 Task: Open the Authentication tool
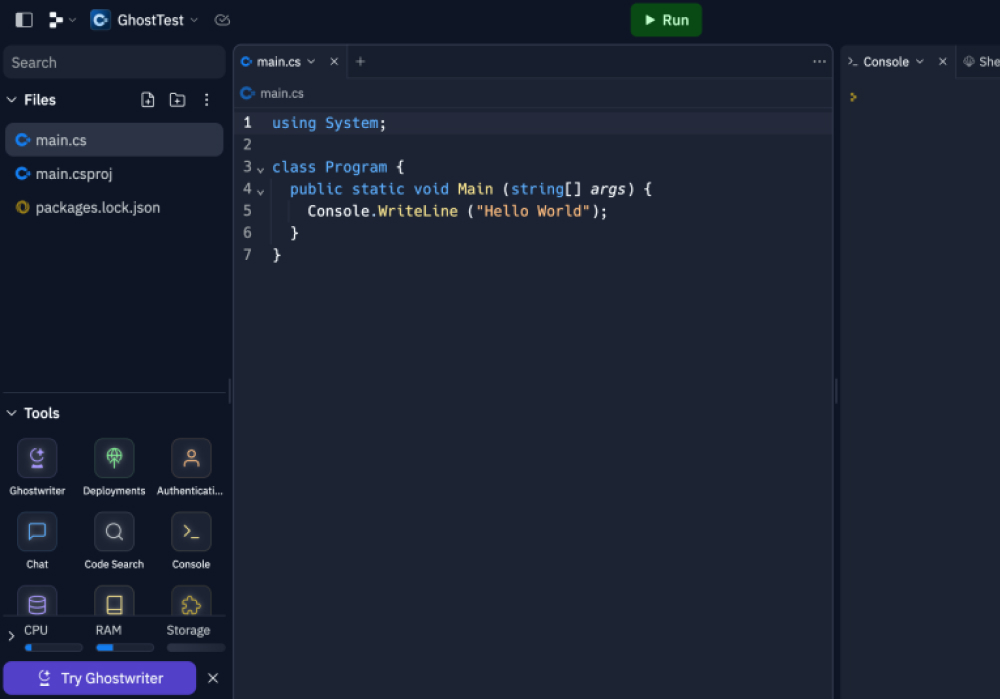pos(191,458)
